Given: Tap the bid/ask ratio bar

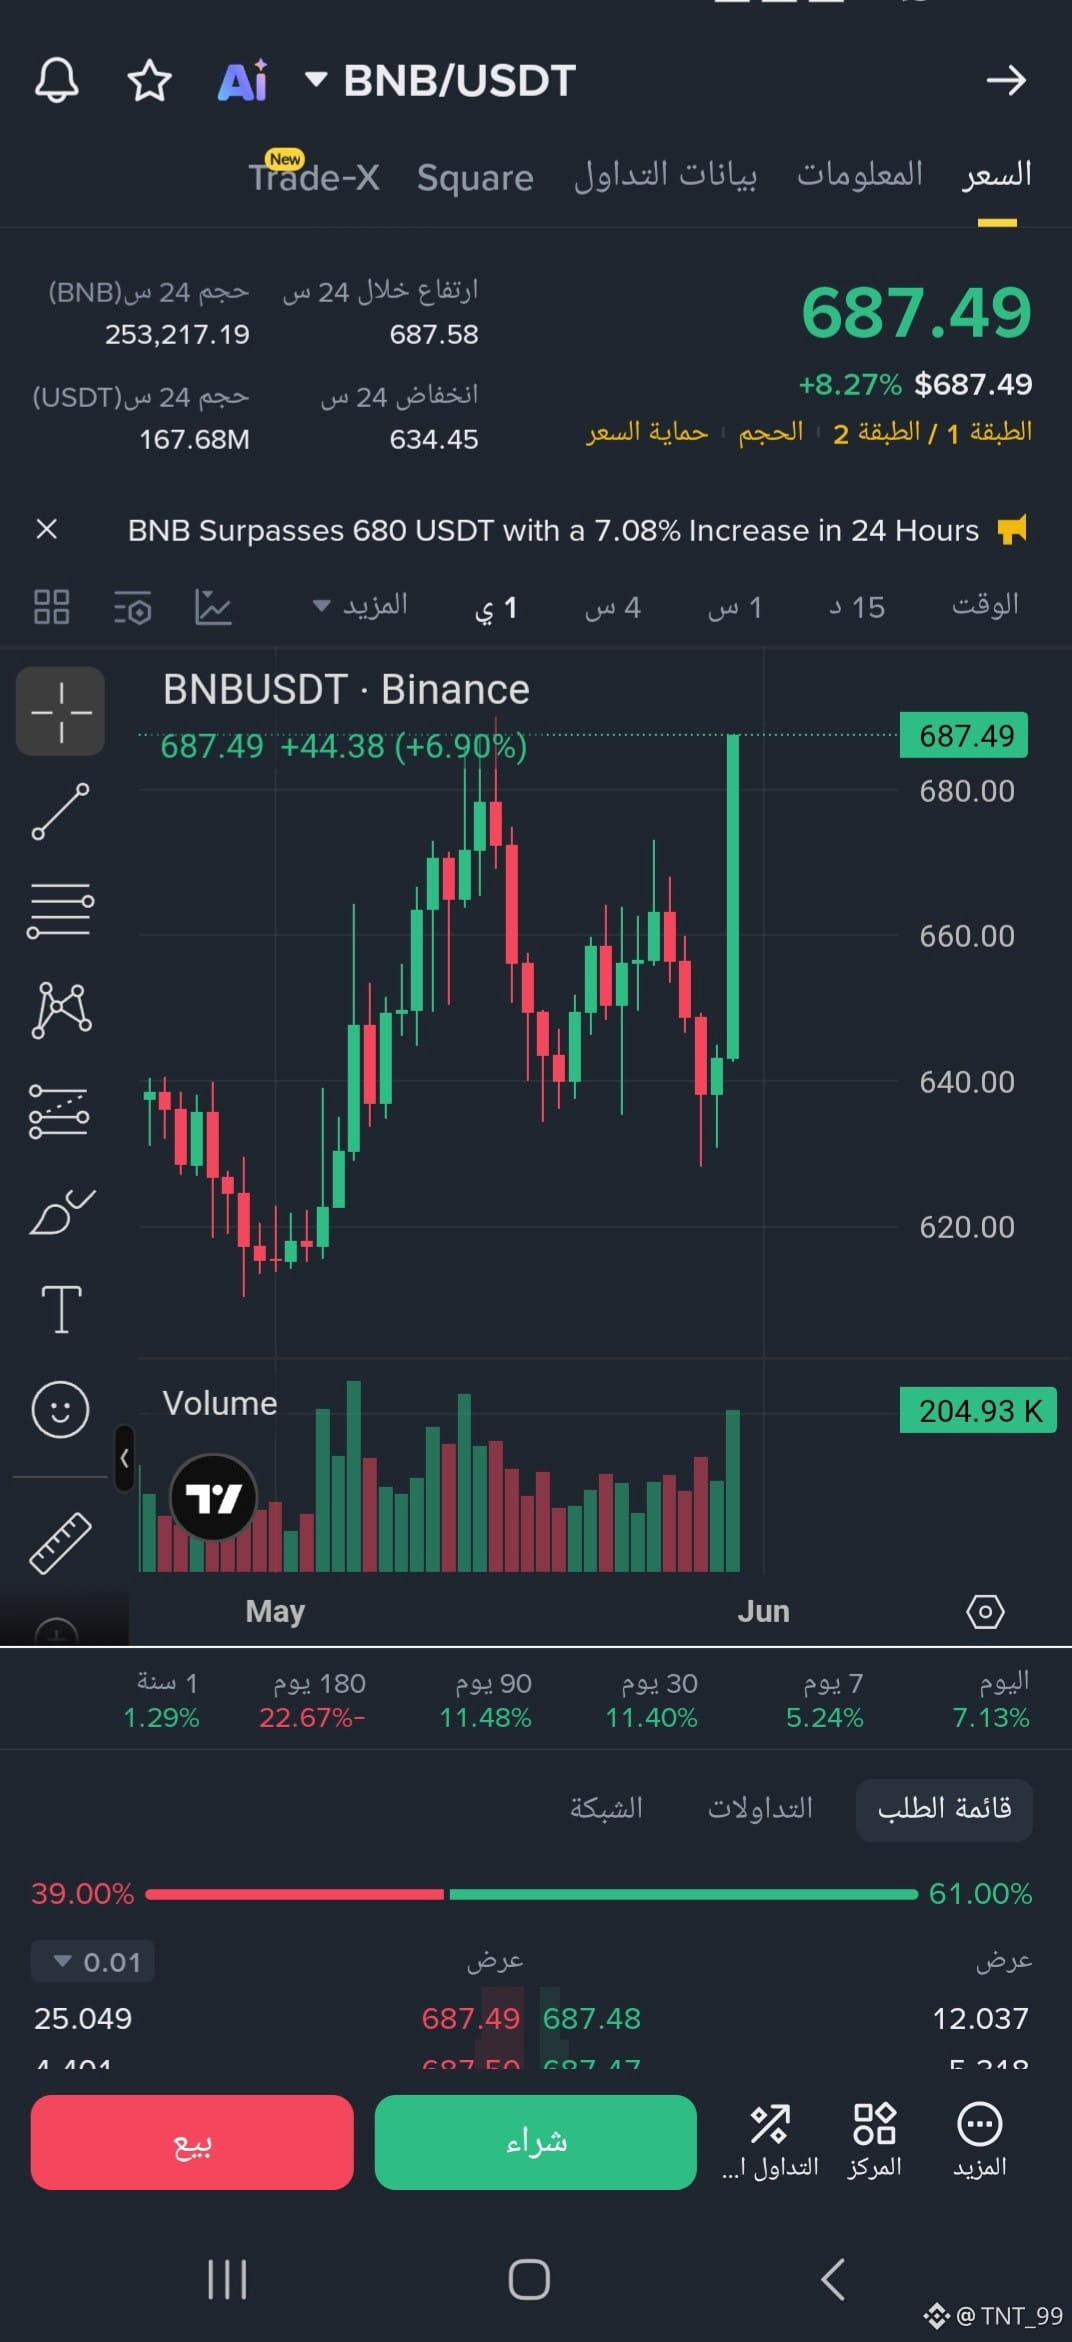Looking at the screenshot, I should [531, 1893].
